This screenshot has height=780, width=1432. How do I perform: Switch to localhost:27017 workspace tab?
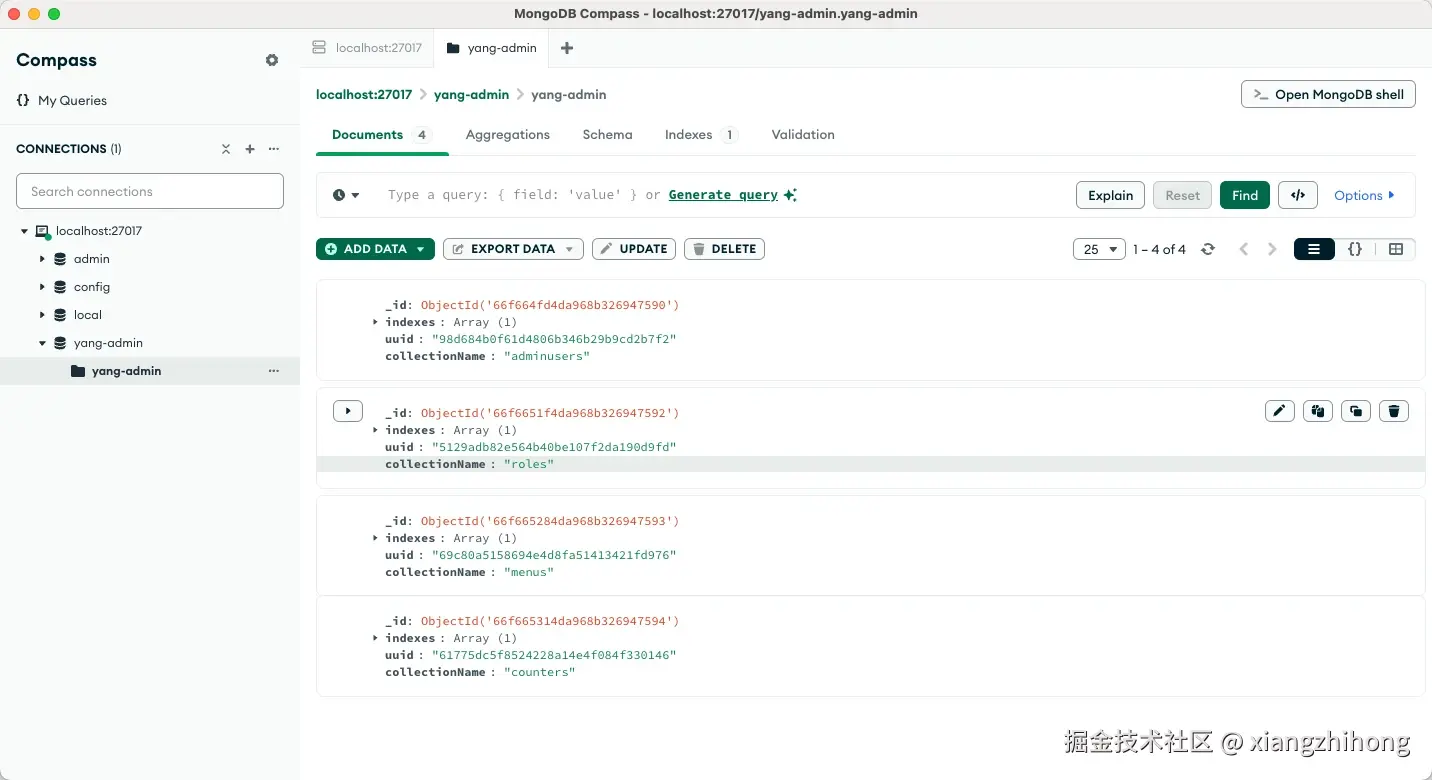coord(367,48)
